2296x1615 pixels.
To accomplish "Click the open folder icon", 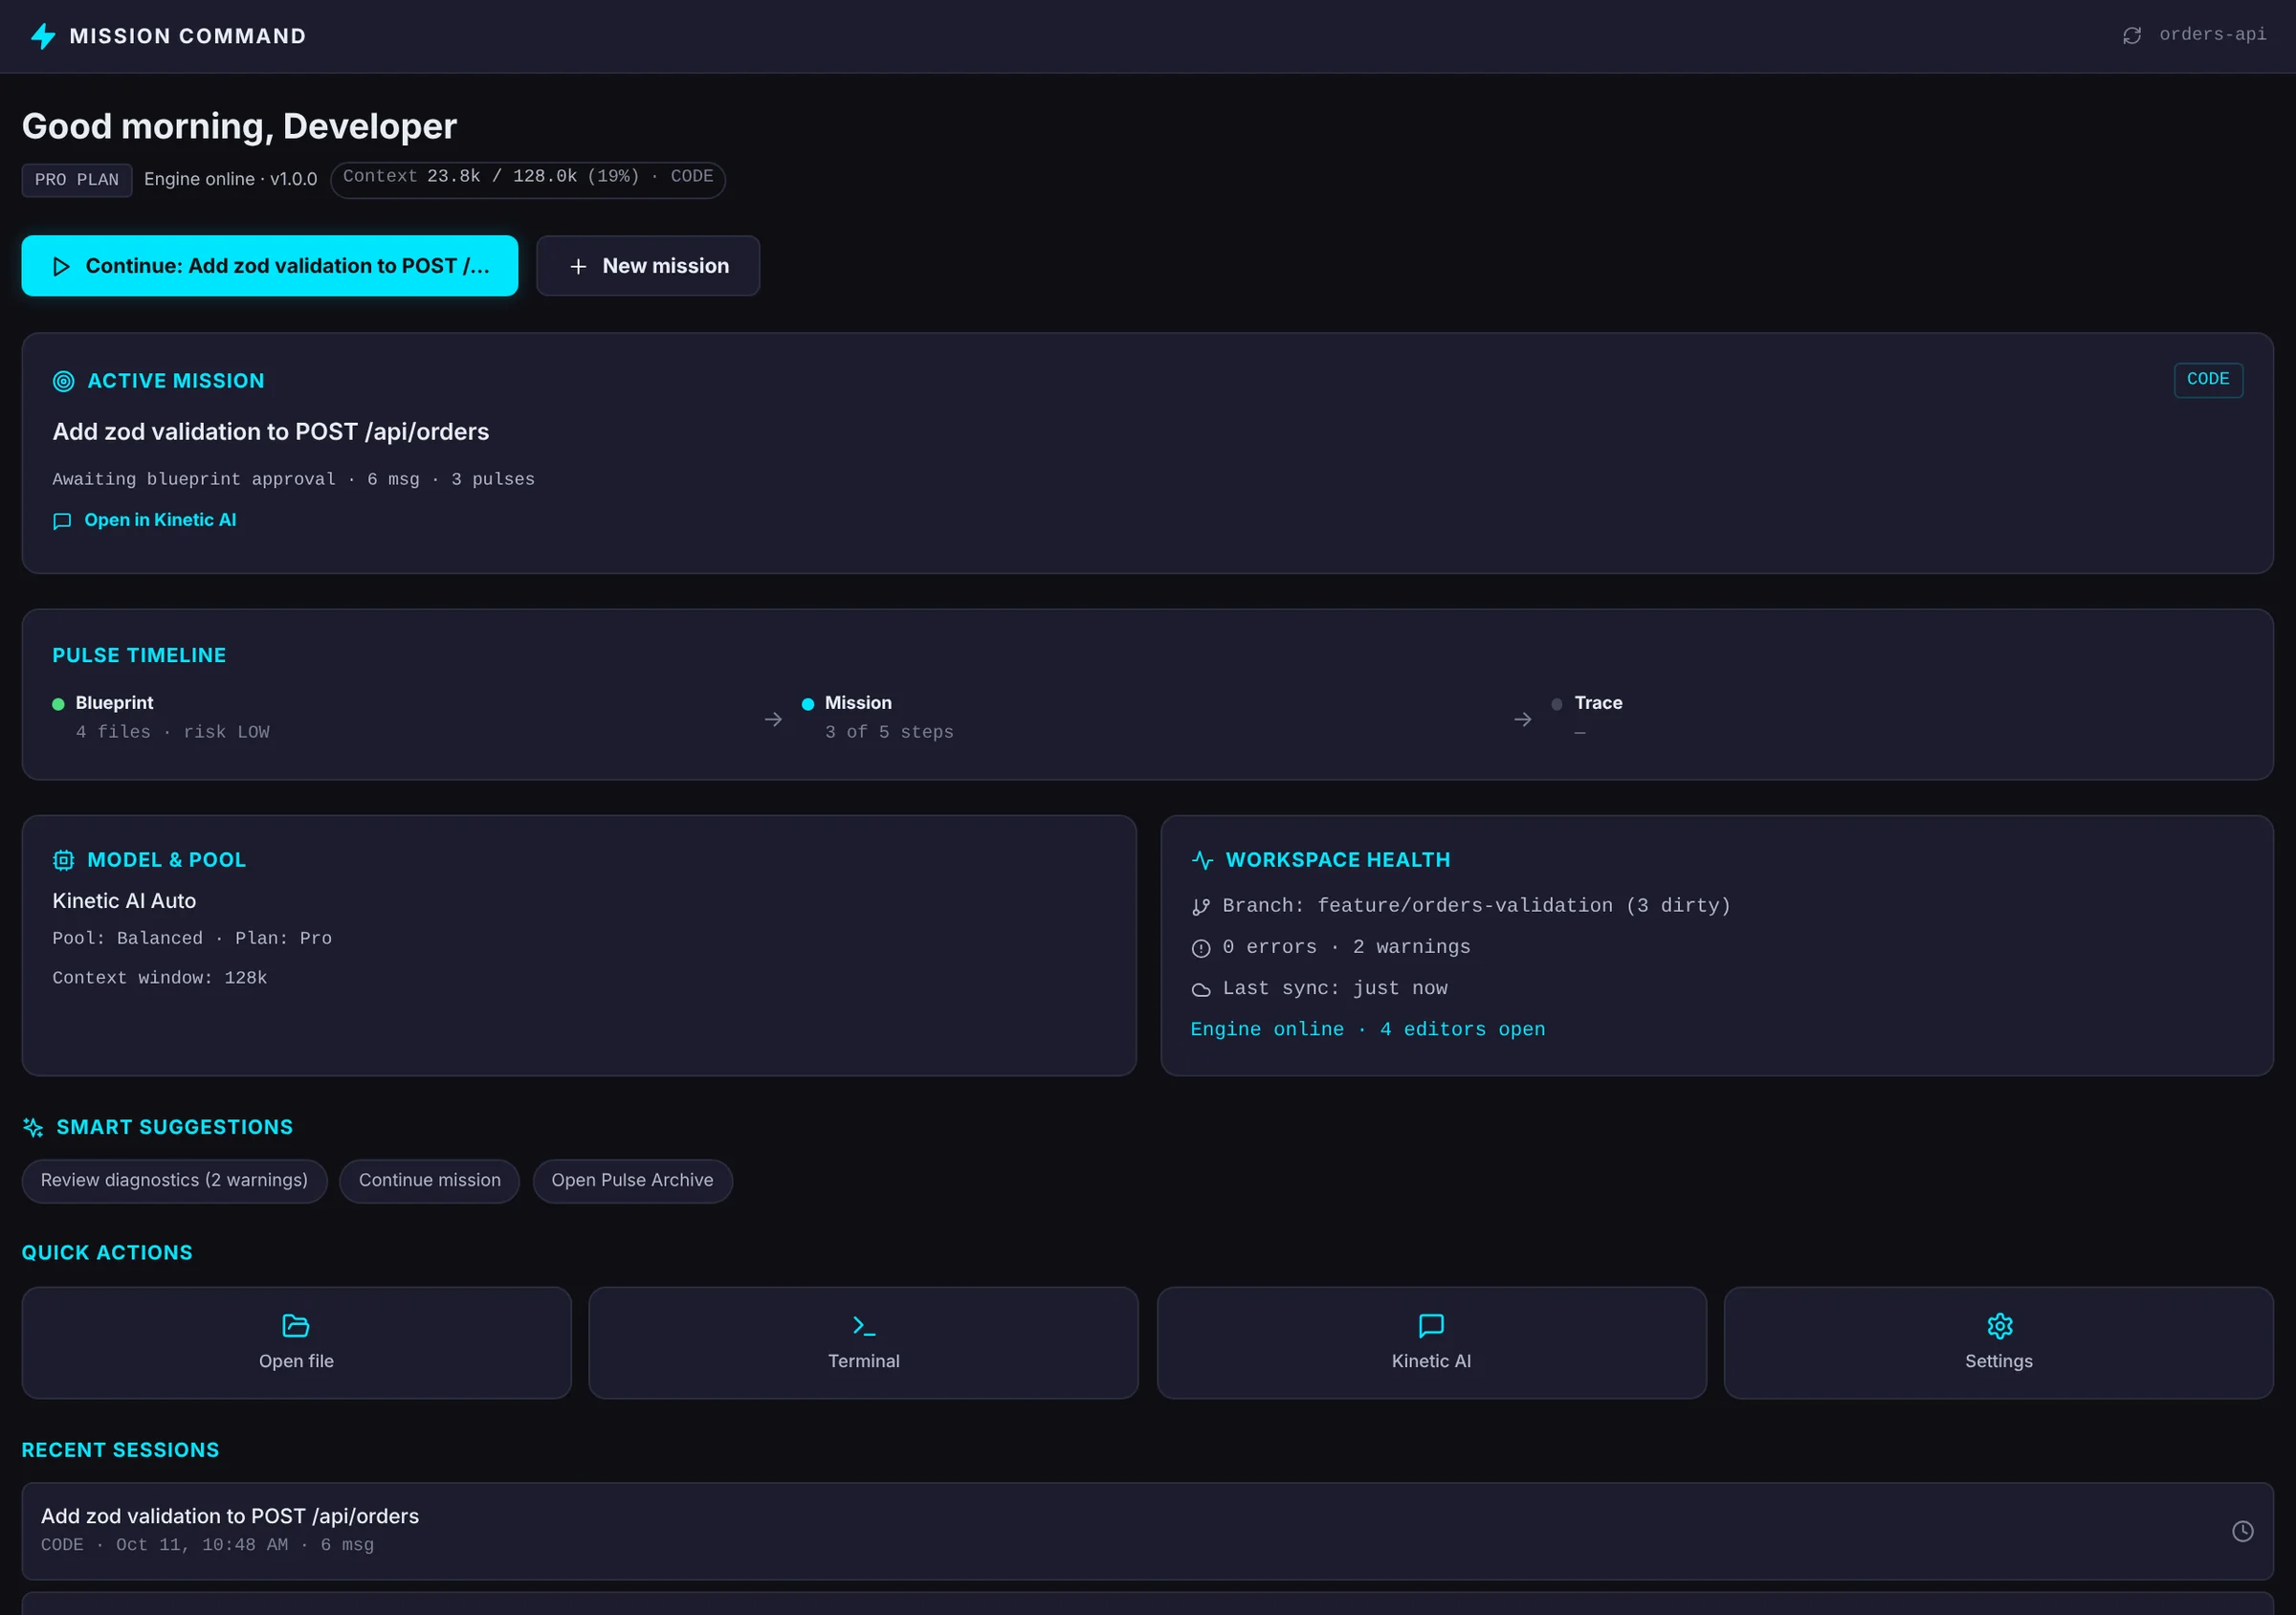I will (x=296, y=1326).
